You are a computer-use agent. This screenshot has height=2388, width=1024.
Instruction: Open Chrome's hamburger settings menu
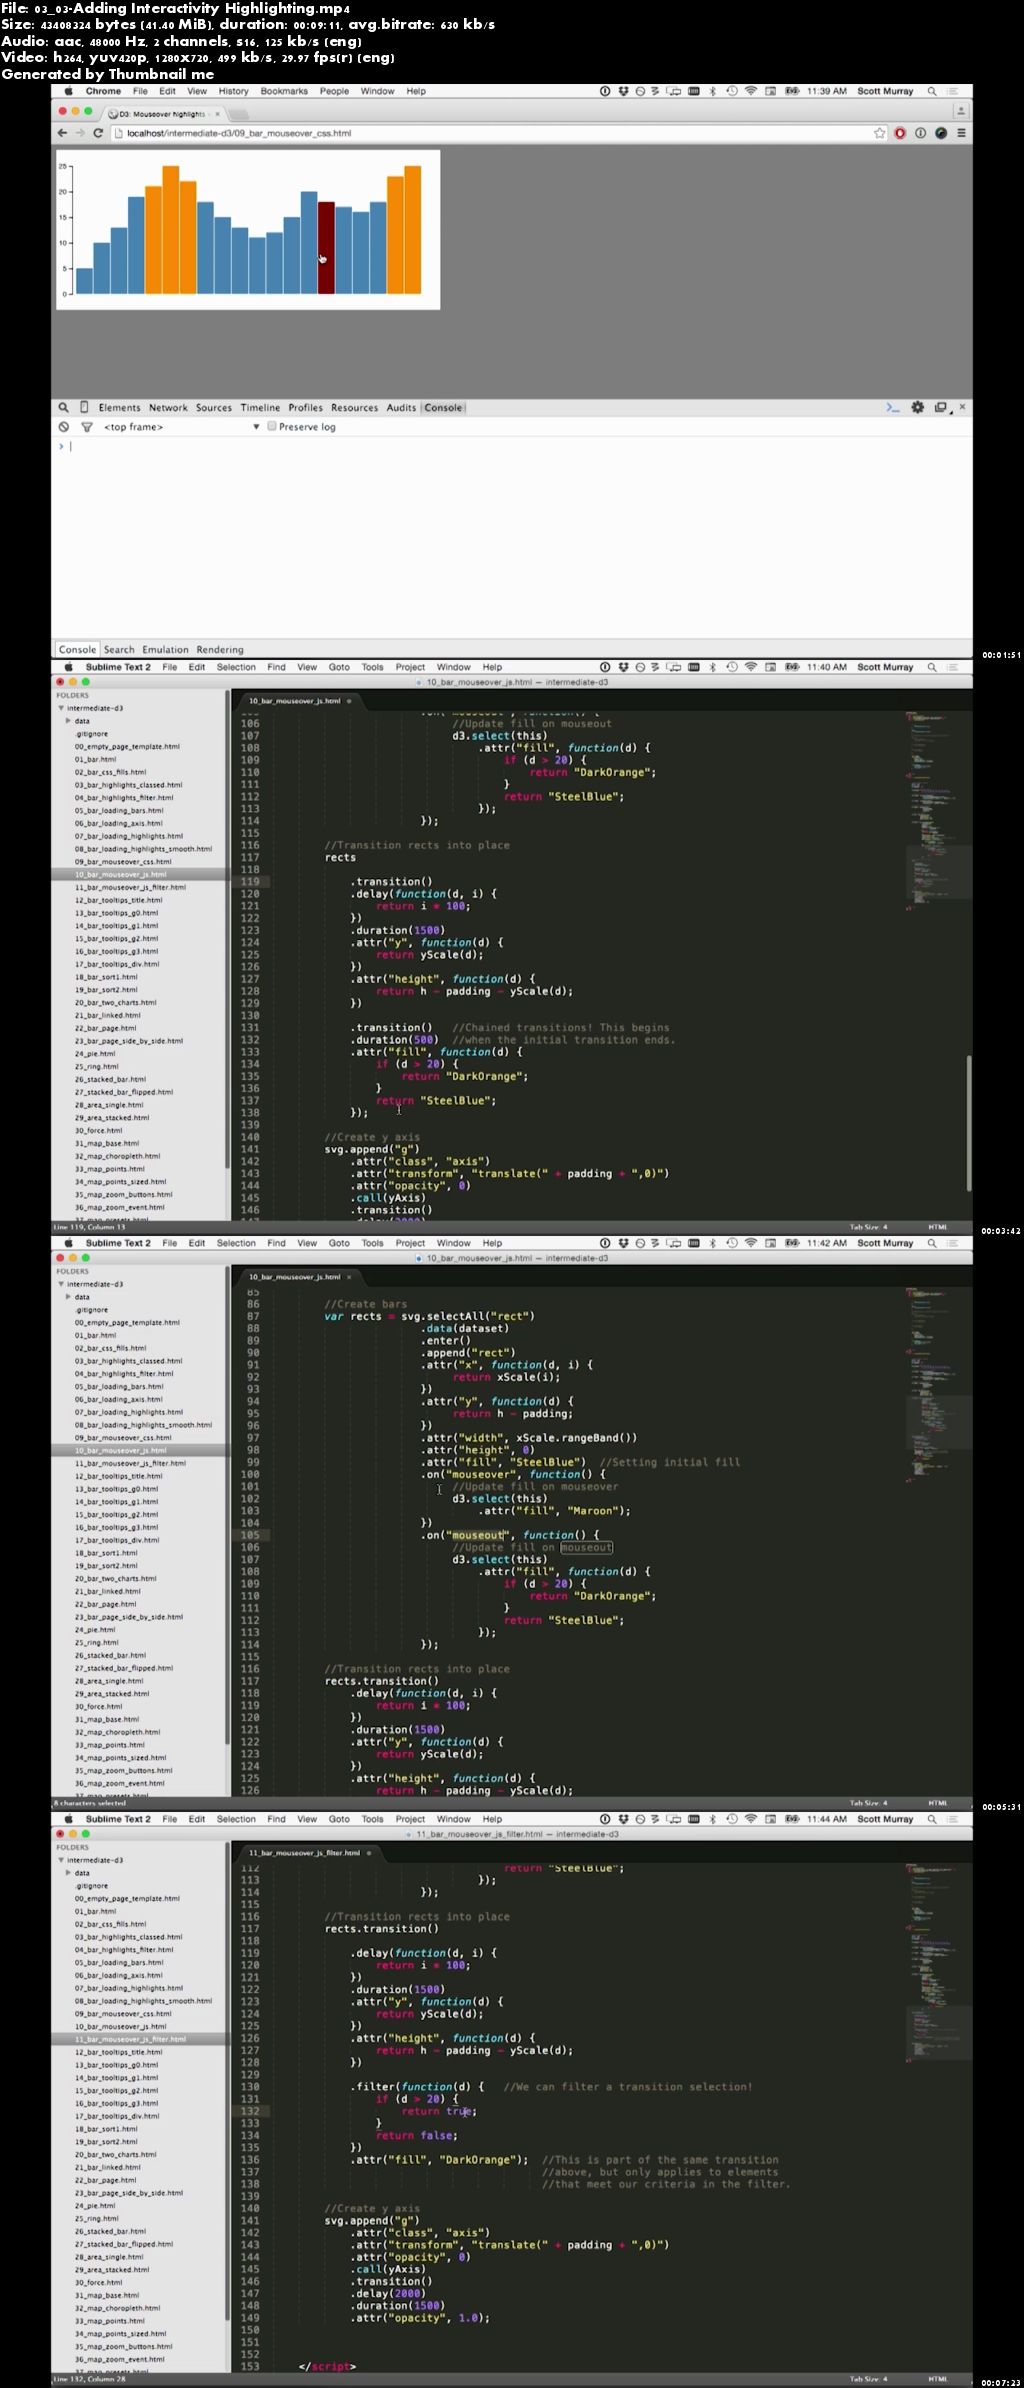tap(961, 133)
